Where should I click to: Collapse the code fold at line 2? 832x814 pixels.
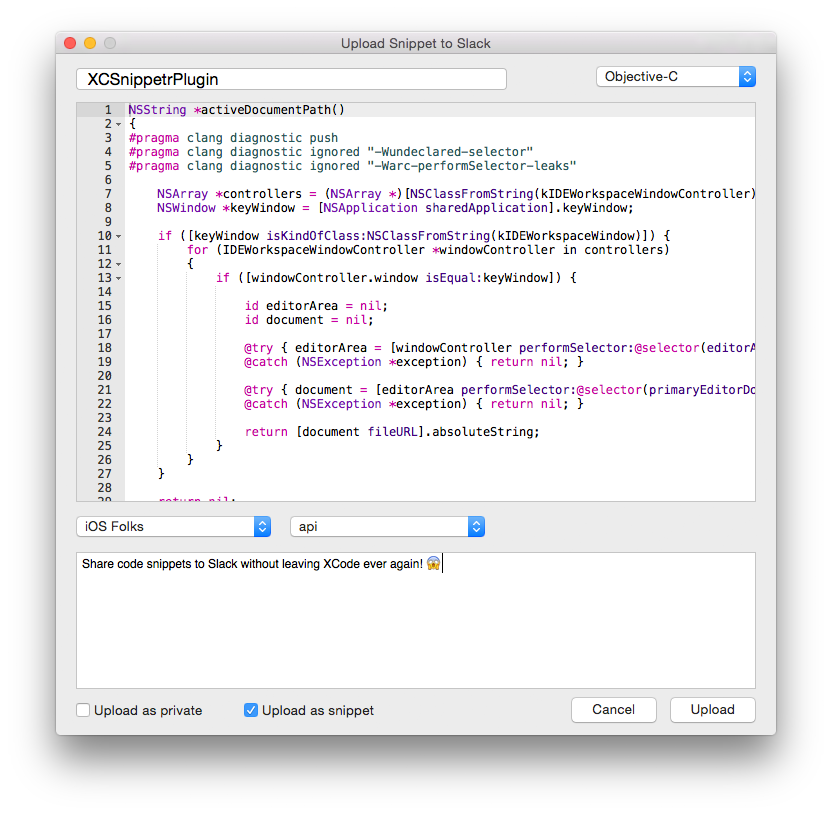point(119,124)
